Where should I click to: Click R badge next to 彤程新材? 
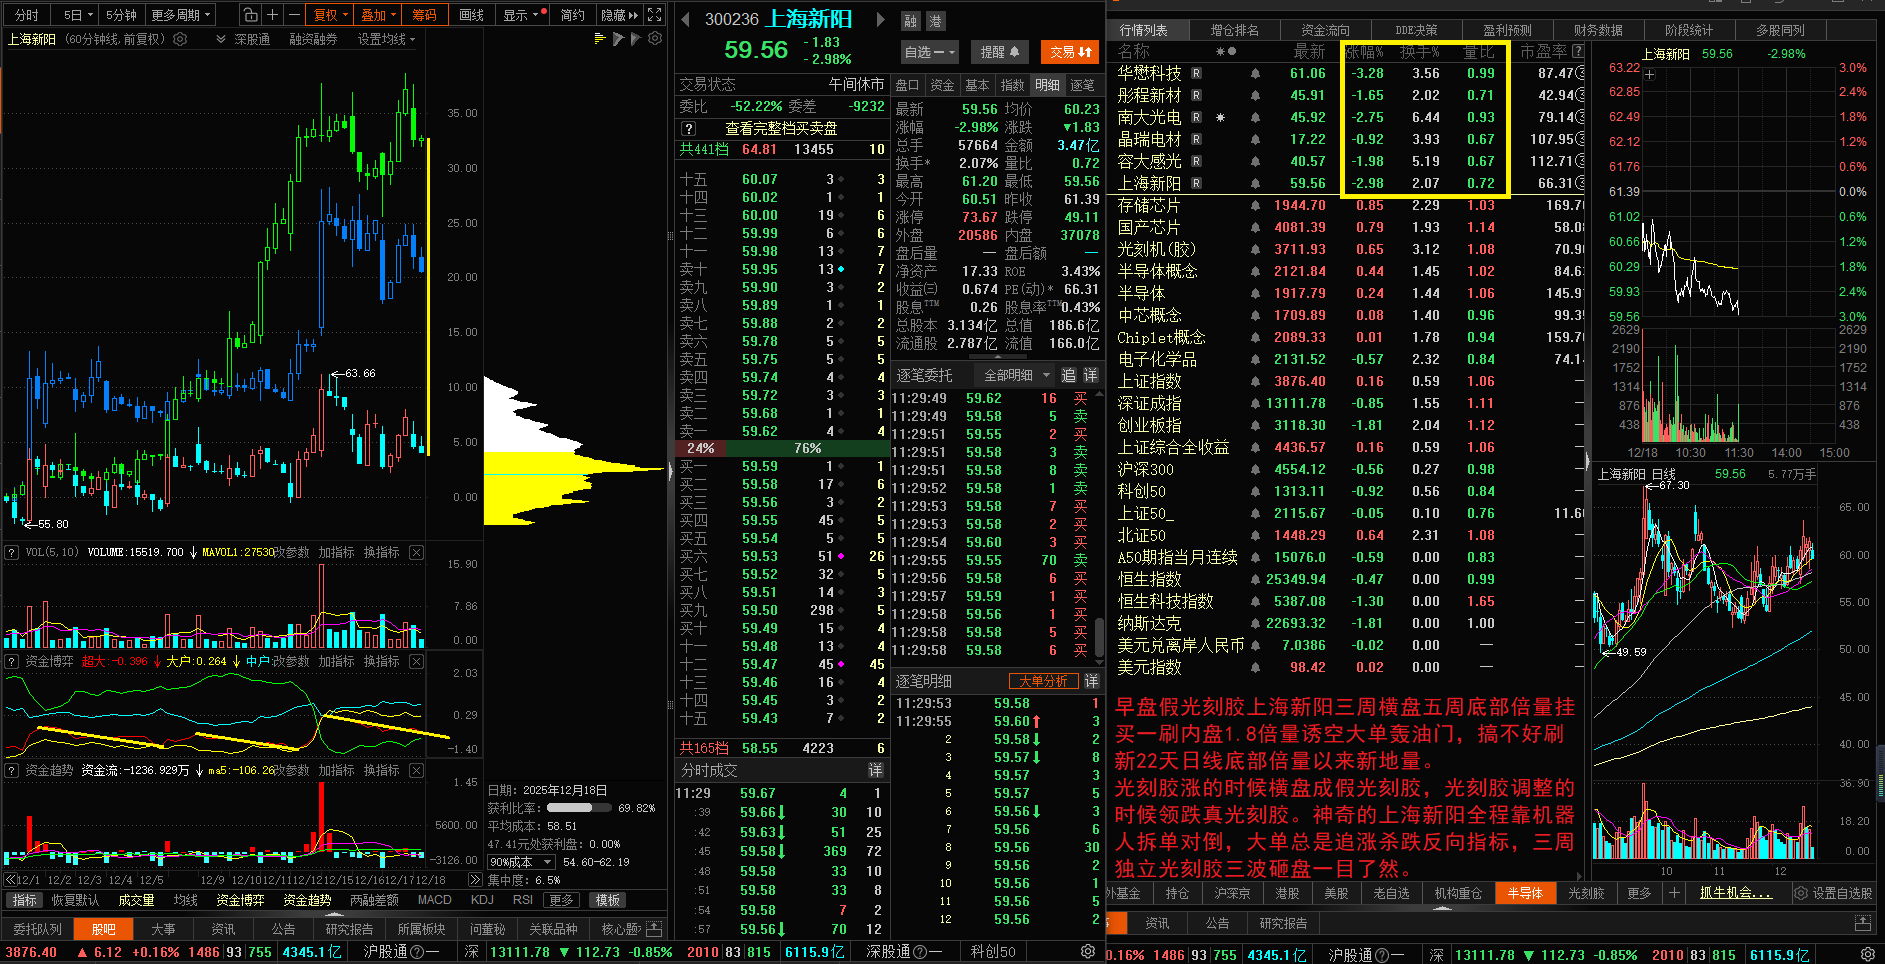[1196, 95]
